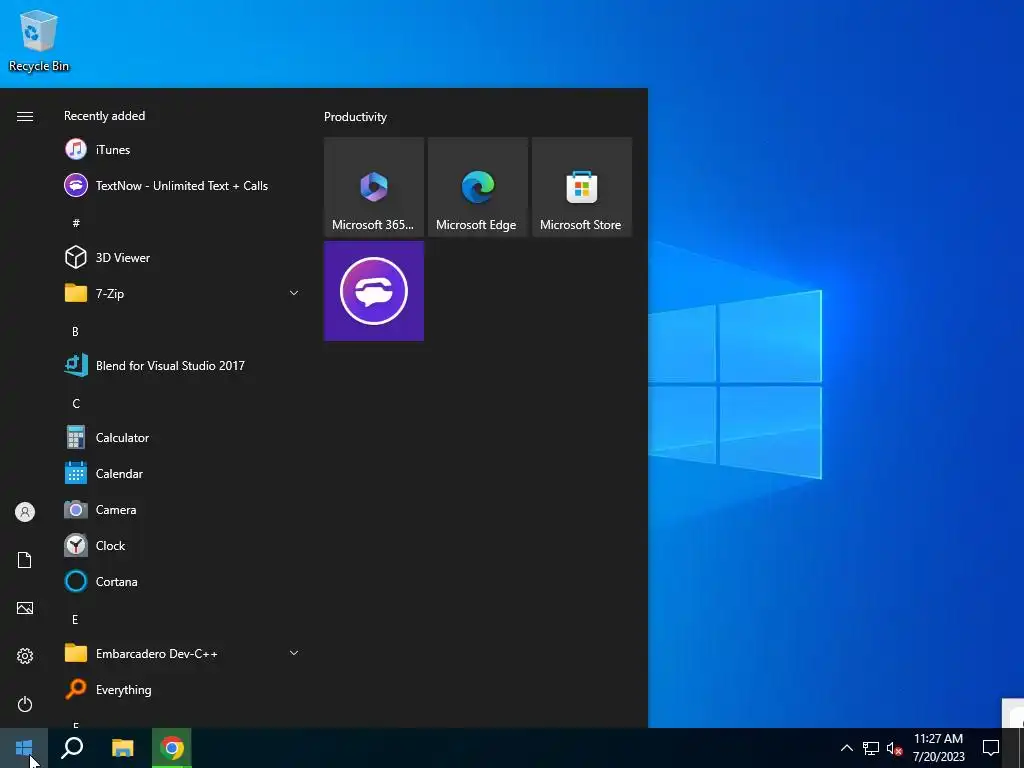Open Calculator app
This screenshot has width=1024, height=768.
coord(182,438)
